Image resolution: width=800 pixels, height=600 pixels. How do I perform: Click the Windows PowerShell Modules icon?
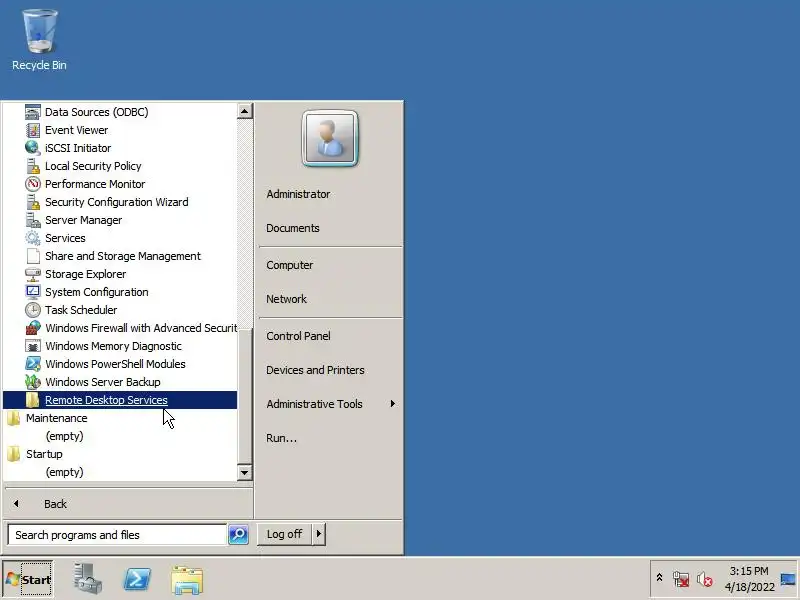click(x=33, y=364)
